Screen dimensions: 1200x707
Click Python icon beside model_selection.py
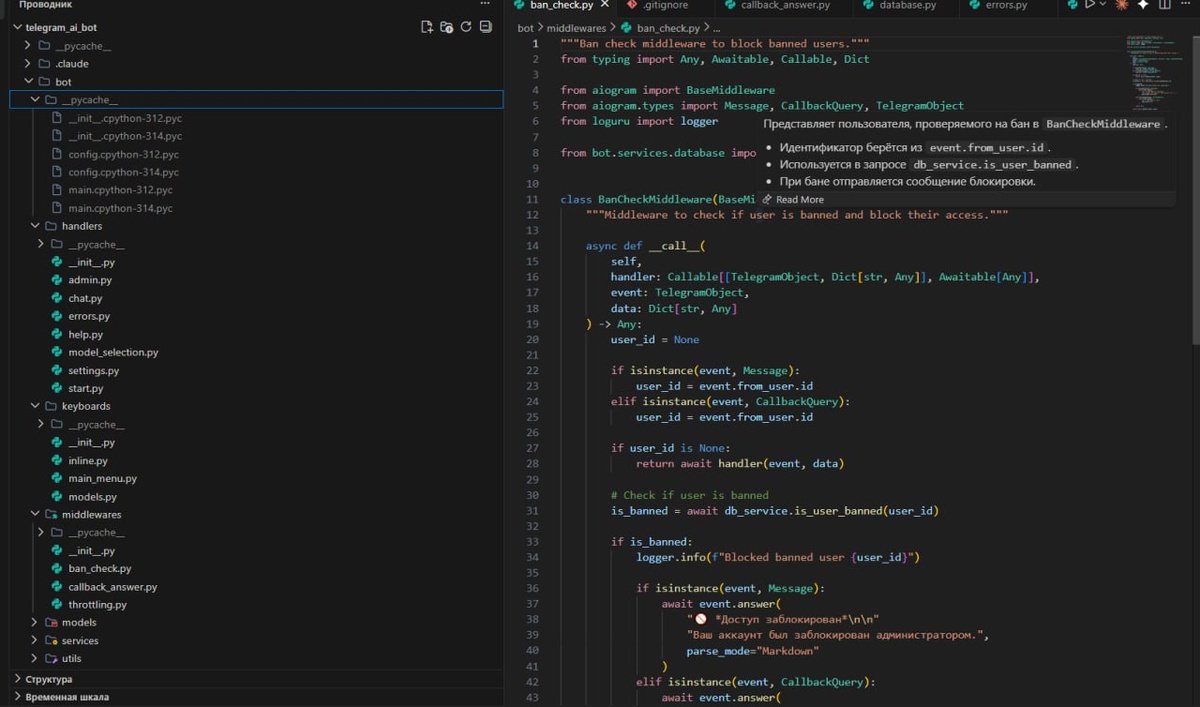point(58,352)
